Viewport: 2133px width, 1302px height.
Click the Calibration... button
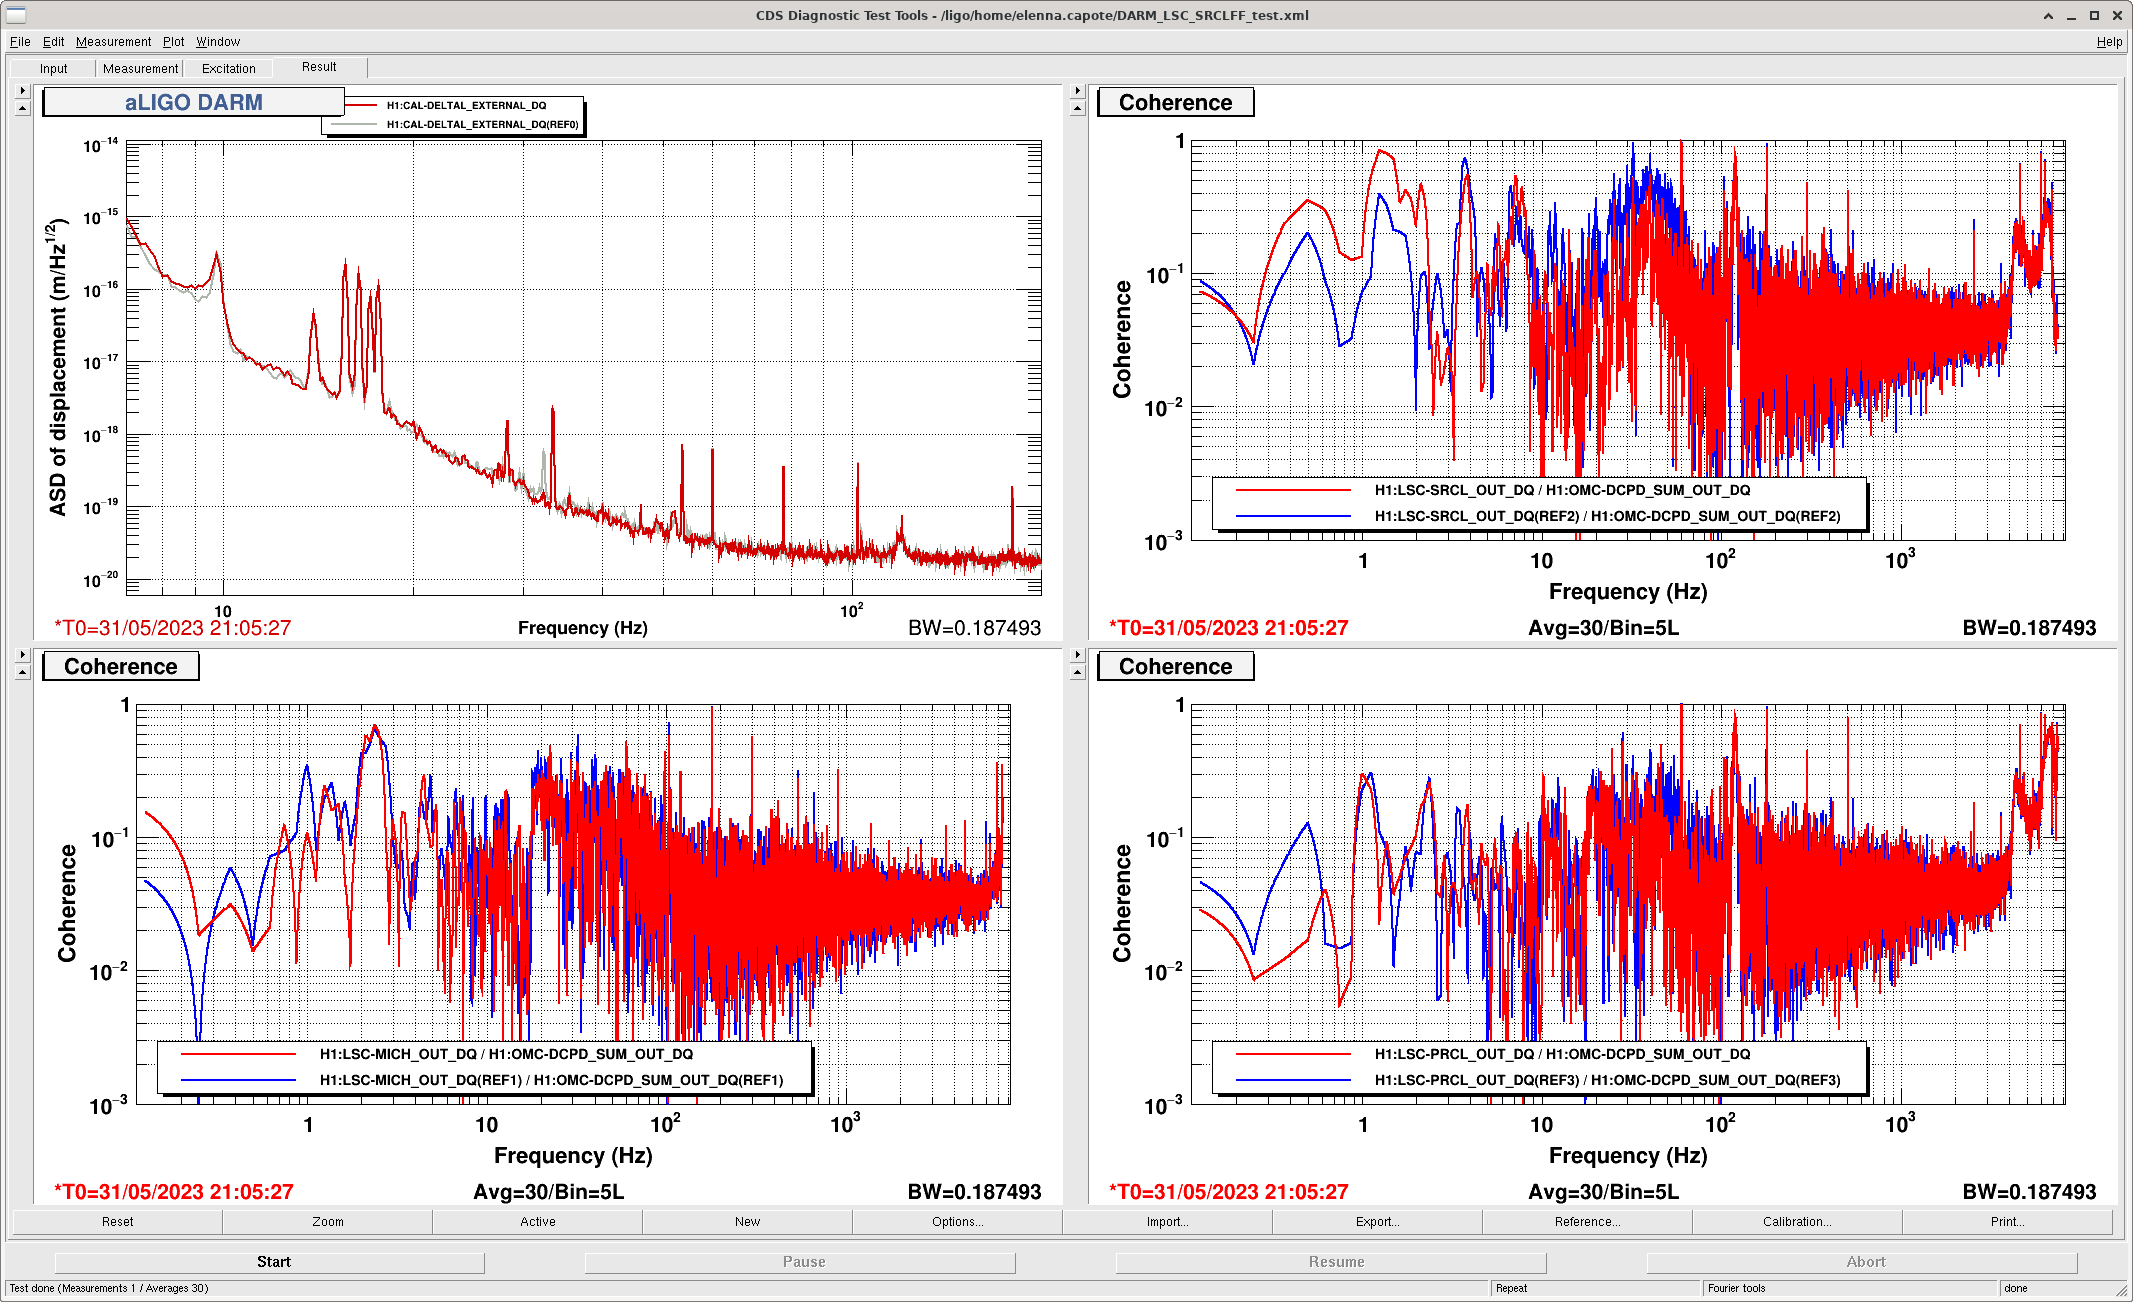coord(1796,1222)
